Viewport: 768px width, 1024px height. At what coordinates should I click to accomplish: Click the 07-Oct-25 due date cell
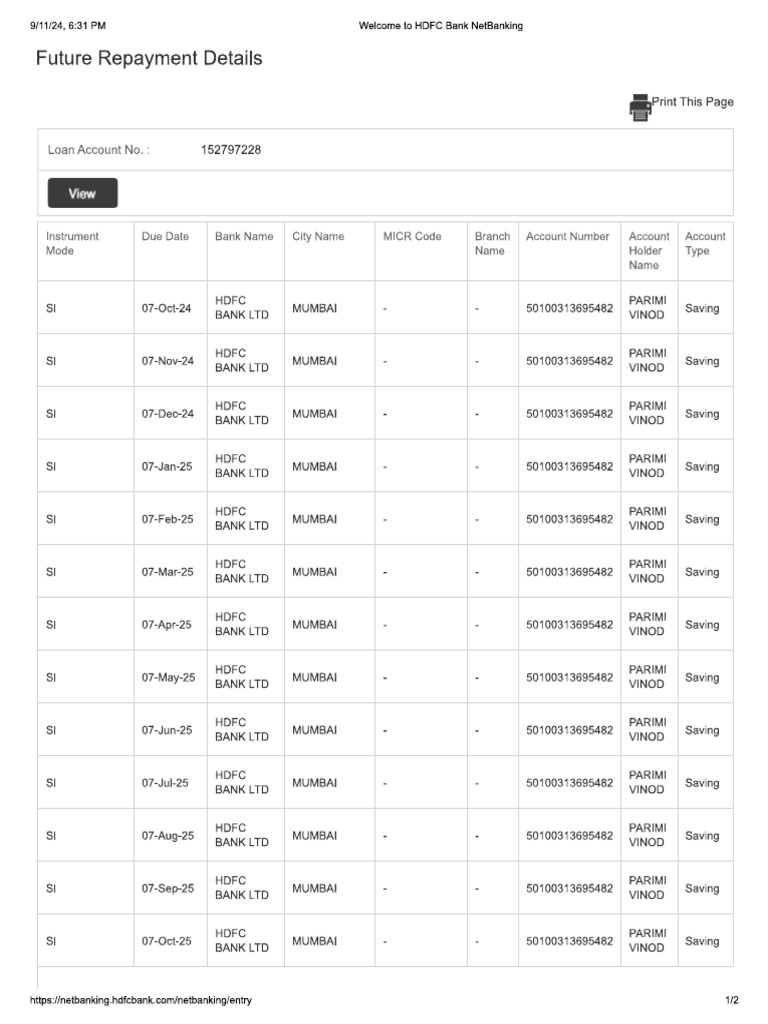(x=166, y=941)
